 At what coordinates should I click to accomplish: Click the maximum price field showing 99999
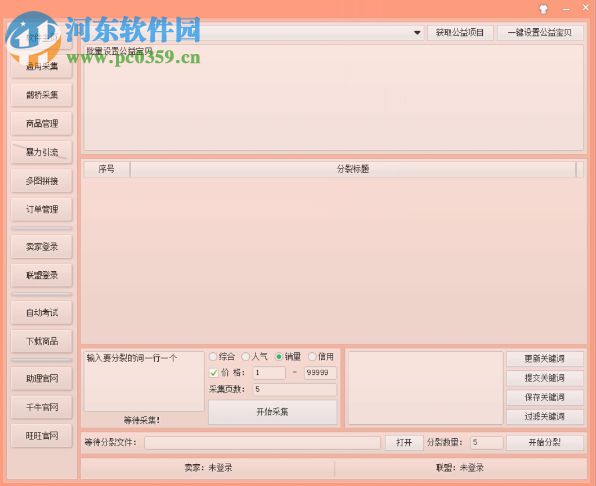tap(320, 373)
